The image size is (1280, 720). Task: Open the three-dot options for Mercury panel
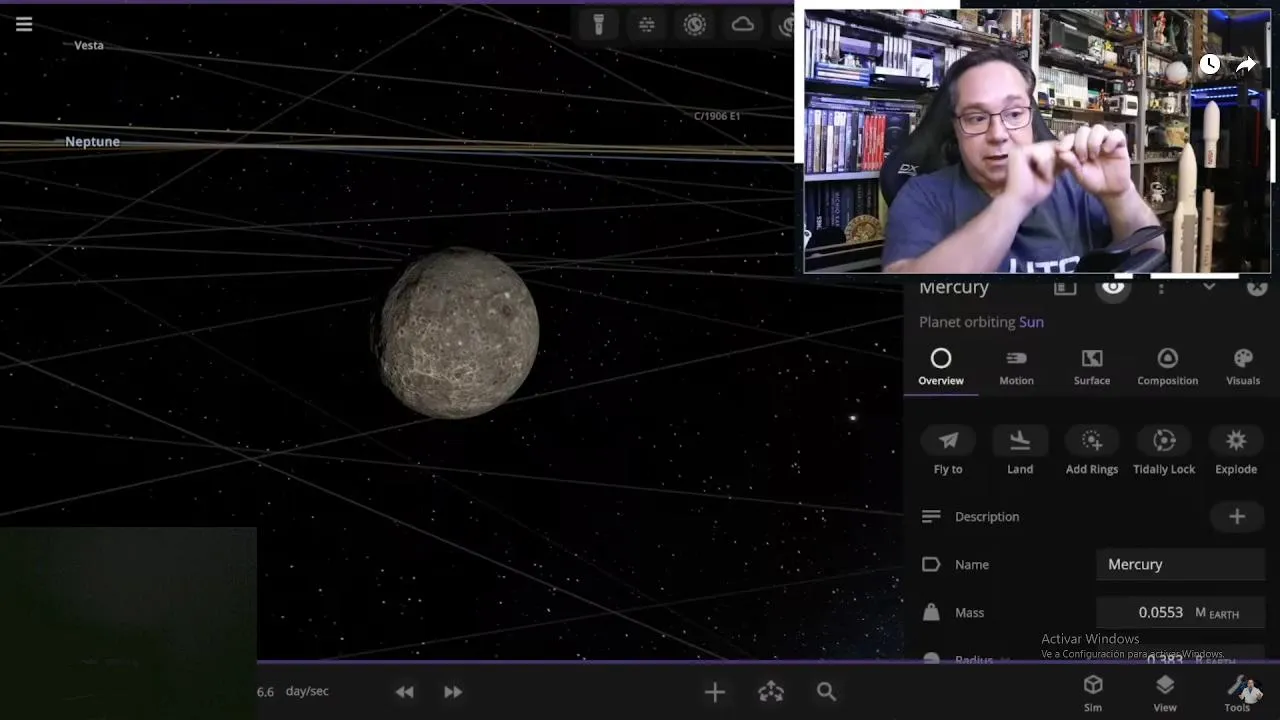tap(1161, 287)
